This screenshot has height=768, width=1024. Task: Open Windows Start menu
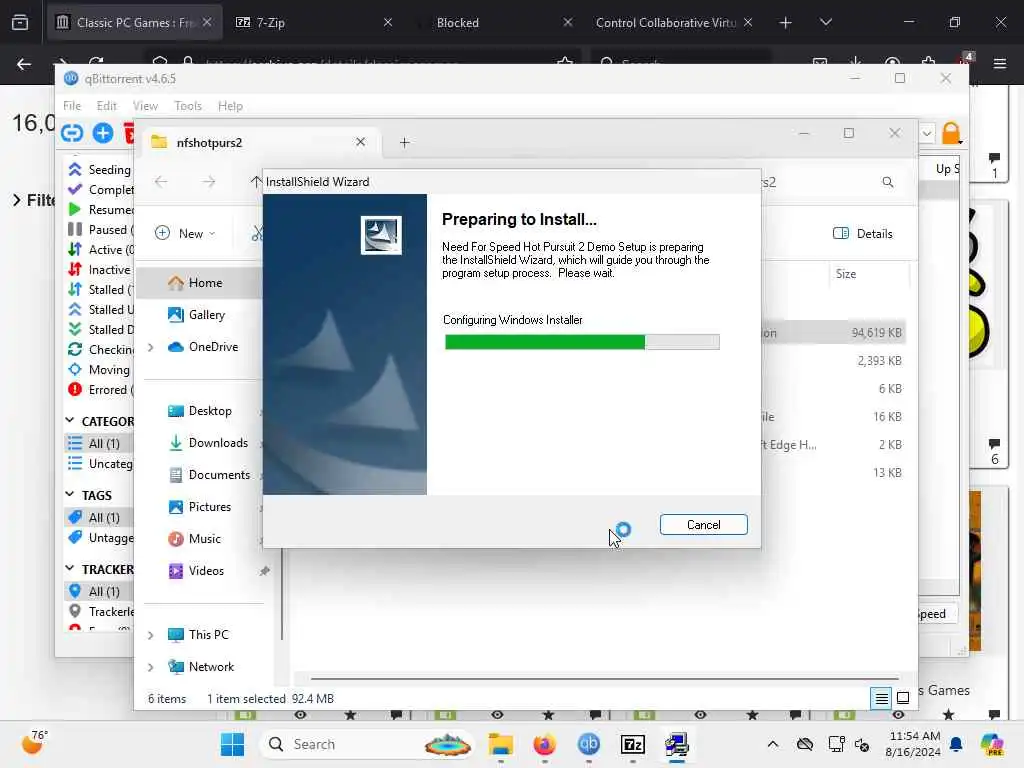(232, 744)
